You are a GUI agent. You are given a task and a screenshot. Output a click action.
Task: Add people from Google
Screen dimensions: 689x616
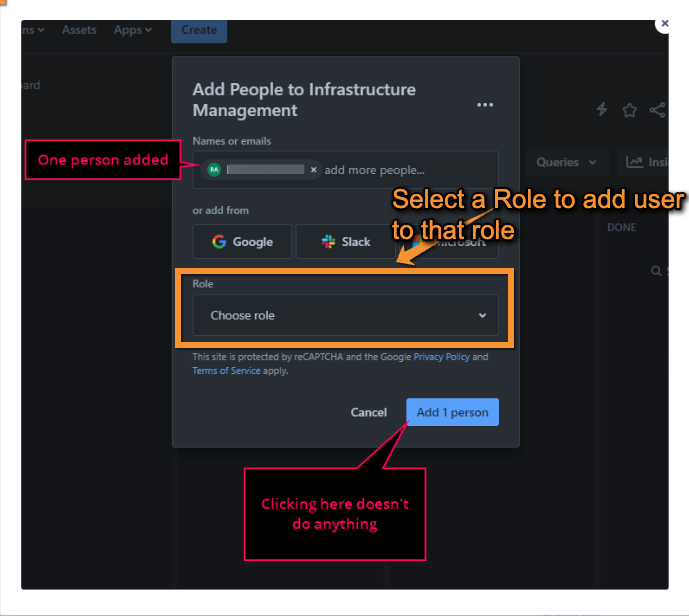(242, 241)
